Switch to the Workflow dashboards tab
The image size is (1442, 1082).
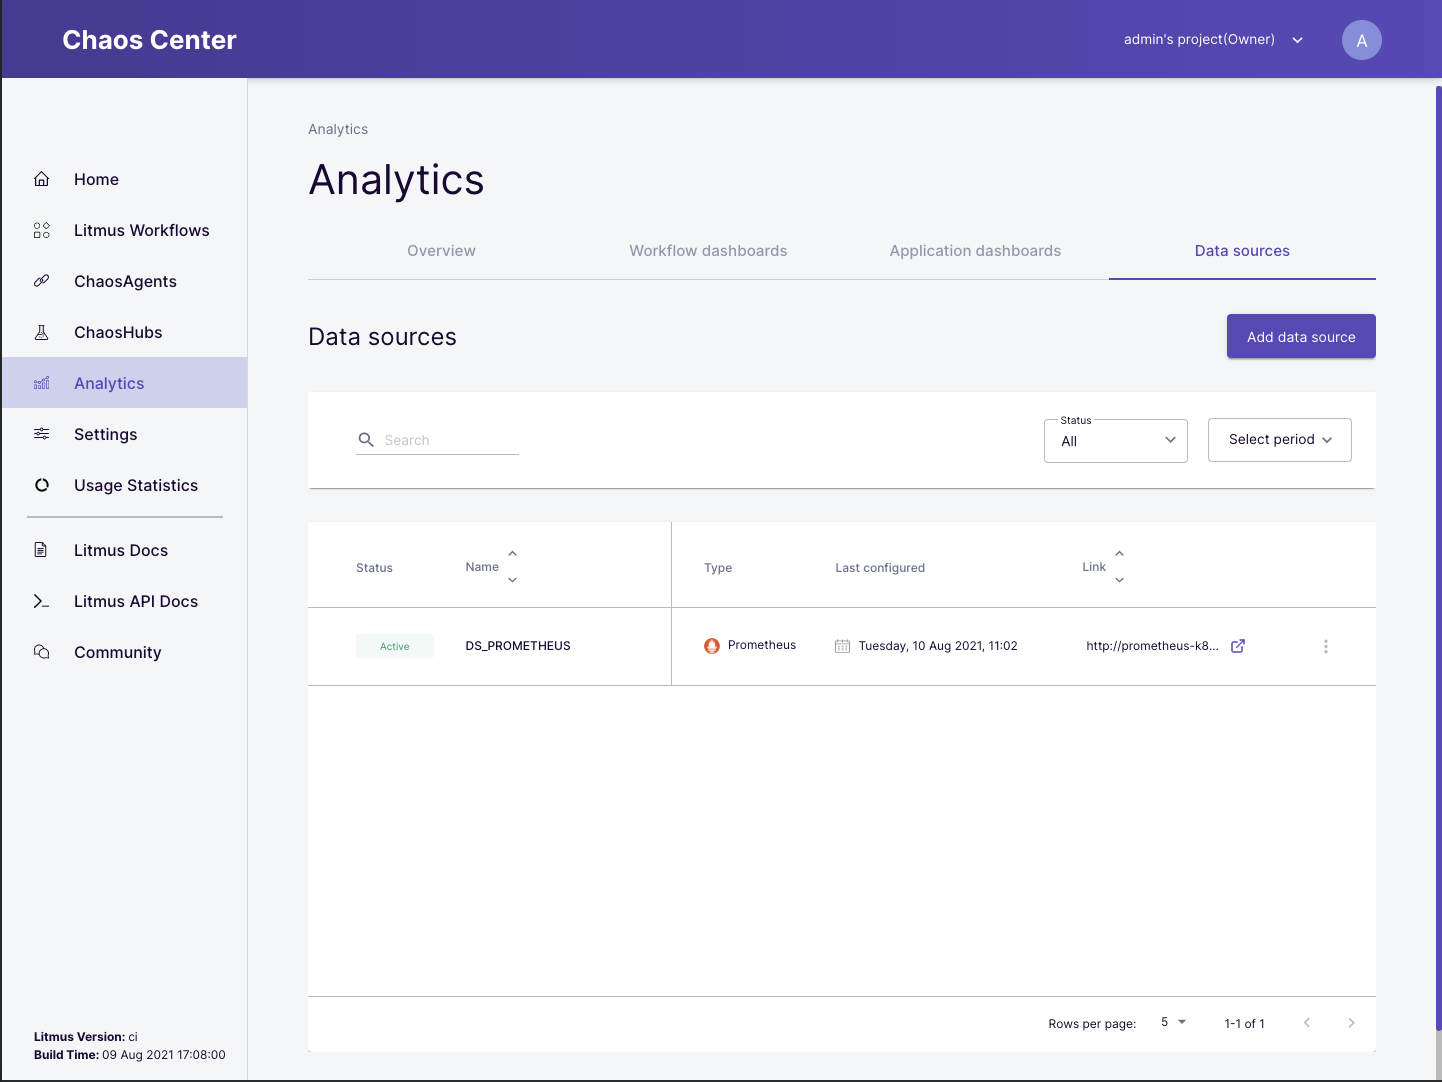point(708,251)
